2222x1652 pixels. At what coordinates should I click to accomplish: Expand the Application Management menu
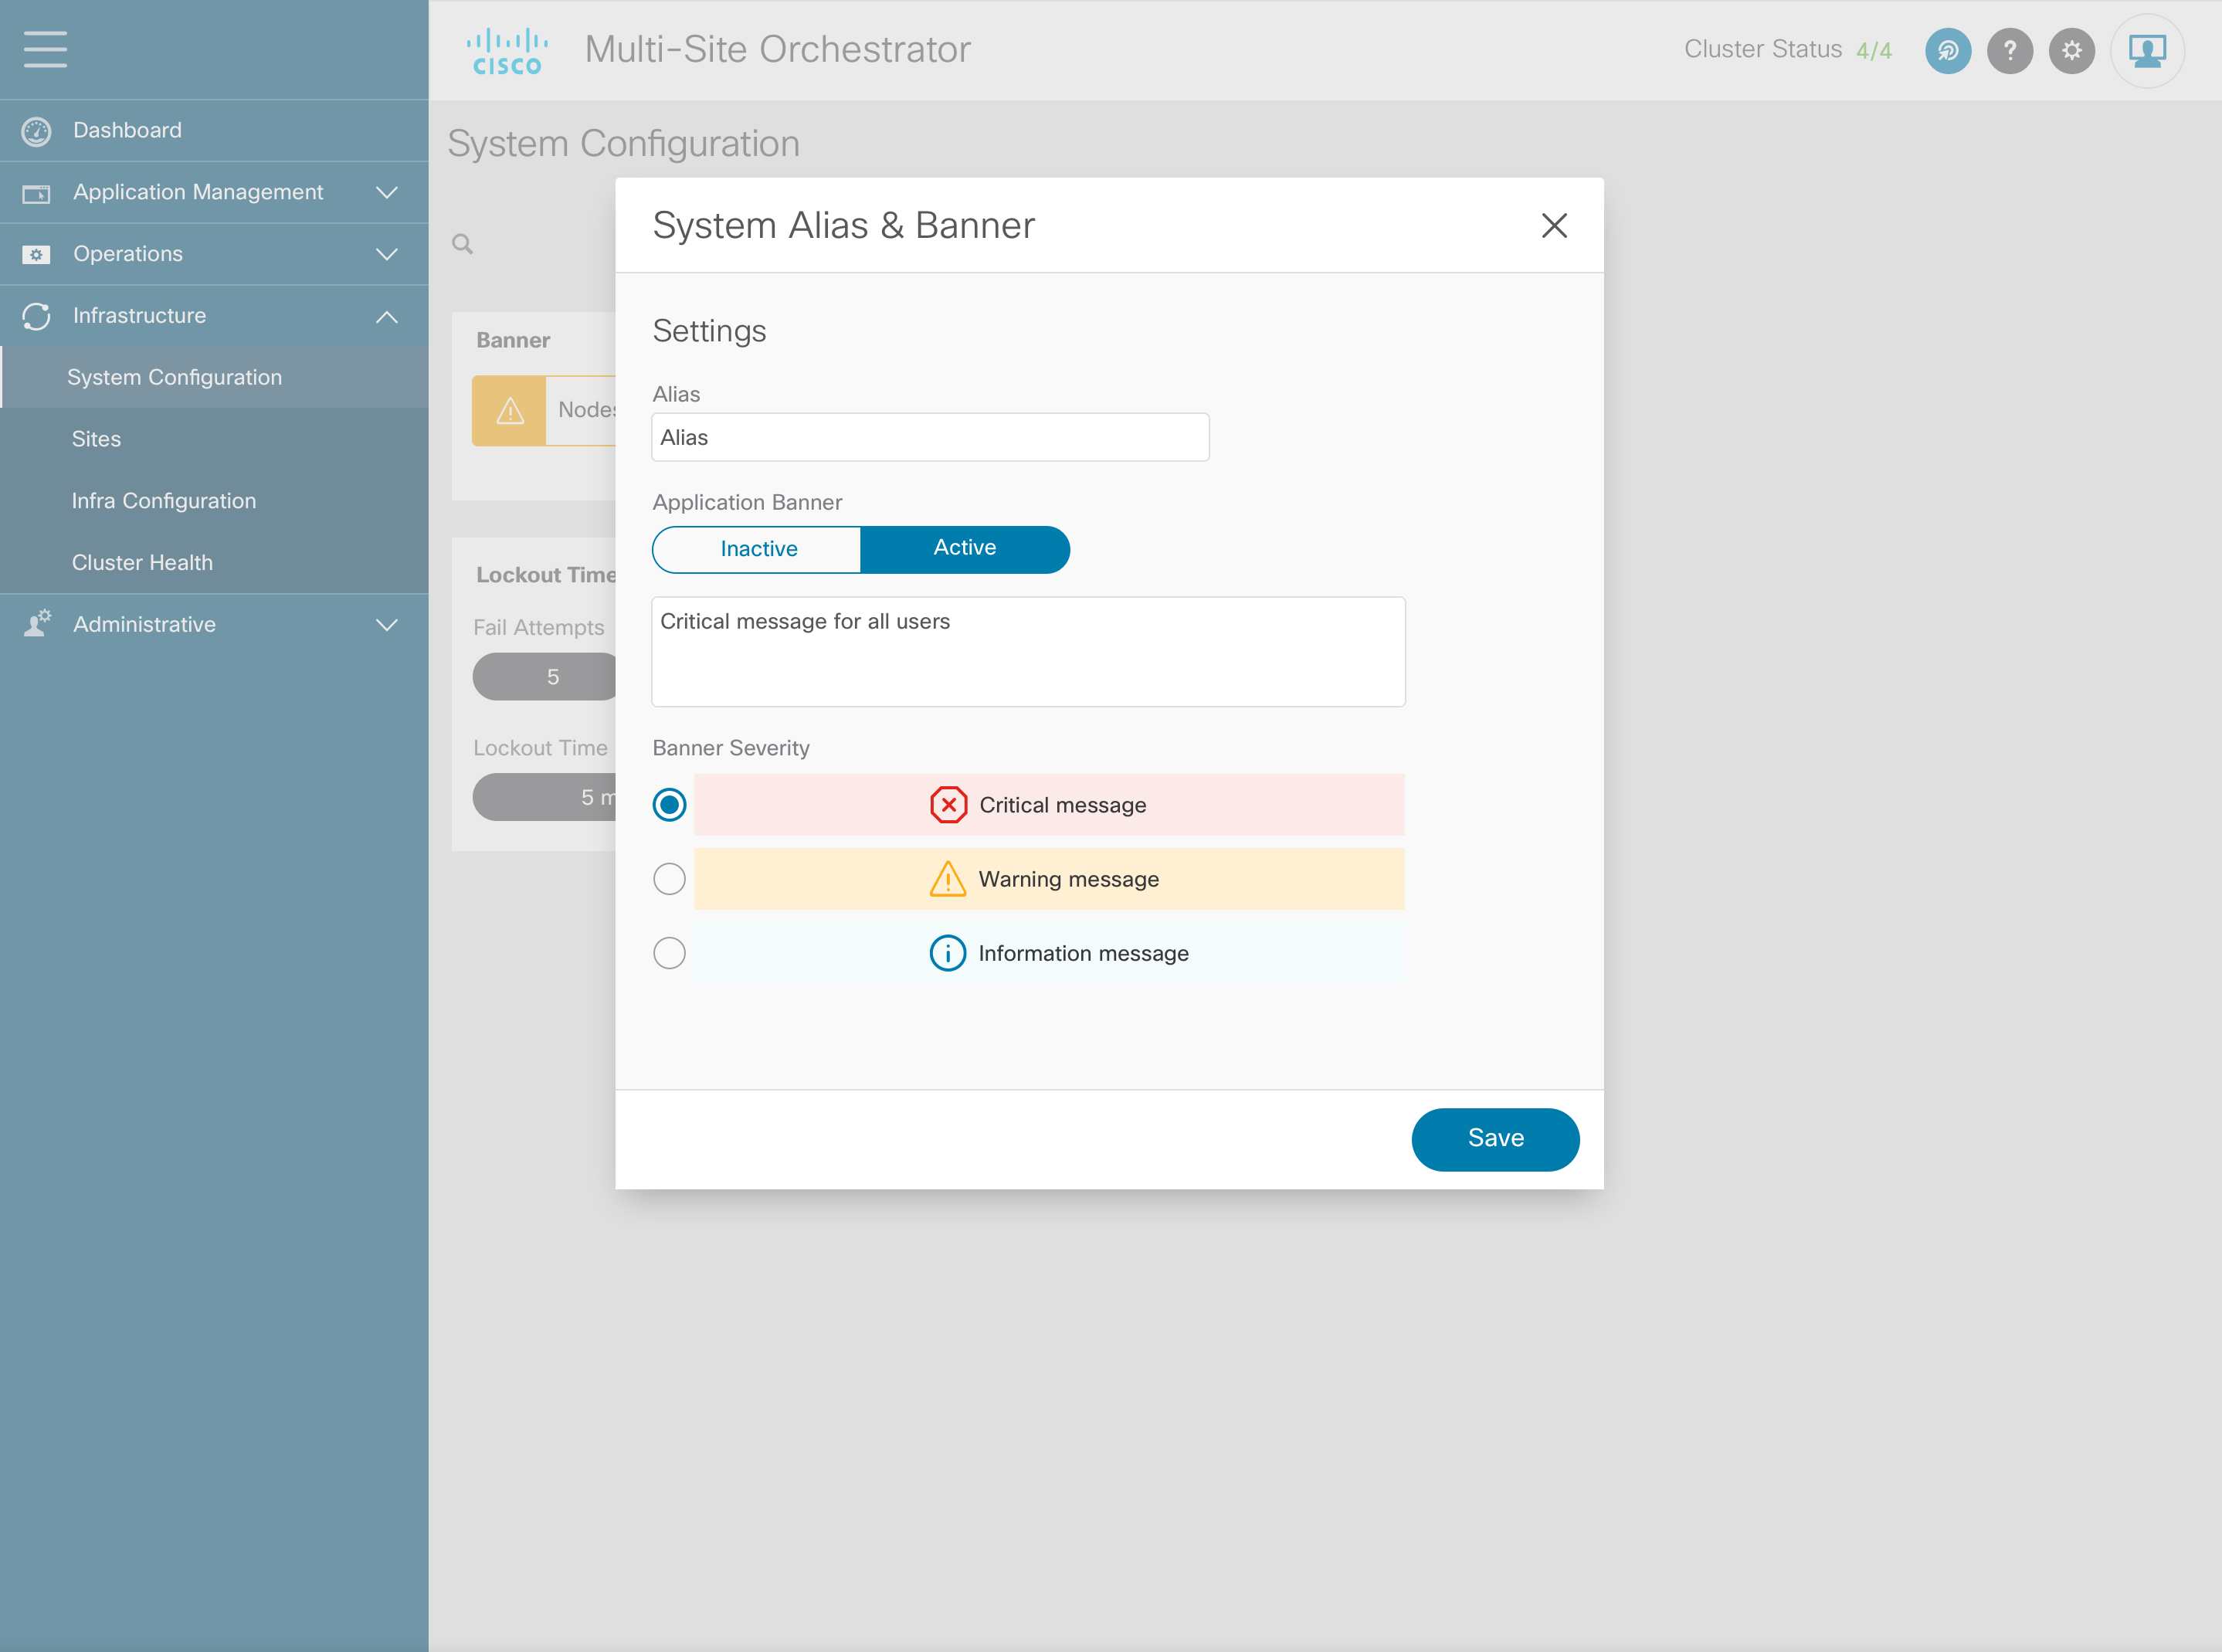coord(386,192)
